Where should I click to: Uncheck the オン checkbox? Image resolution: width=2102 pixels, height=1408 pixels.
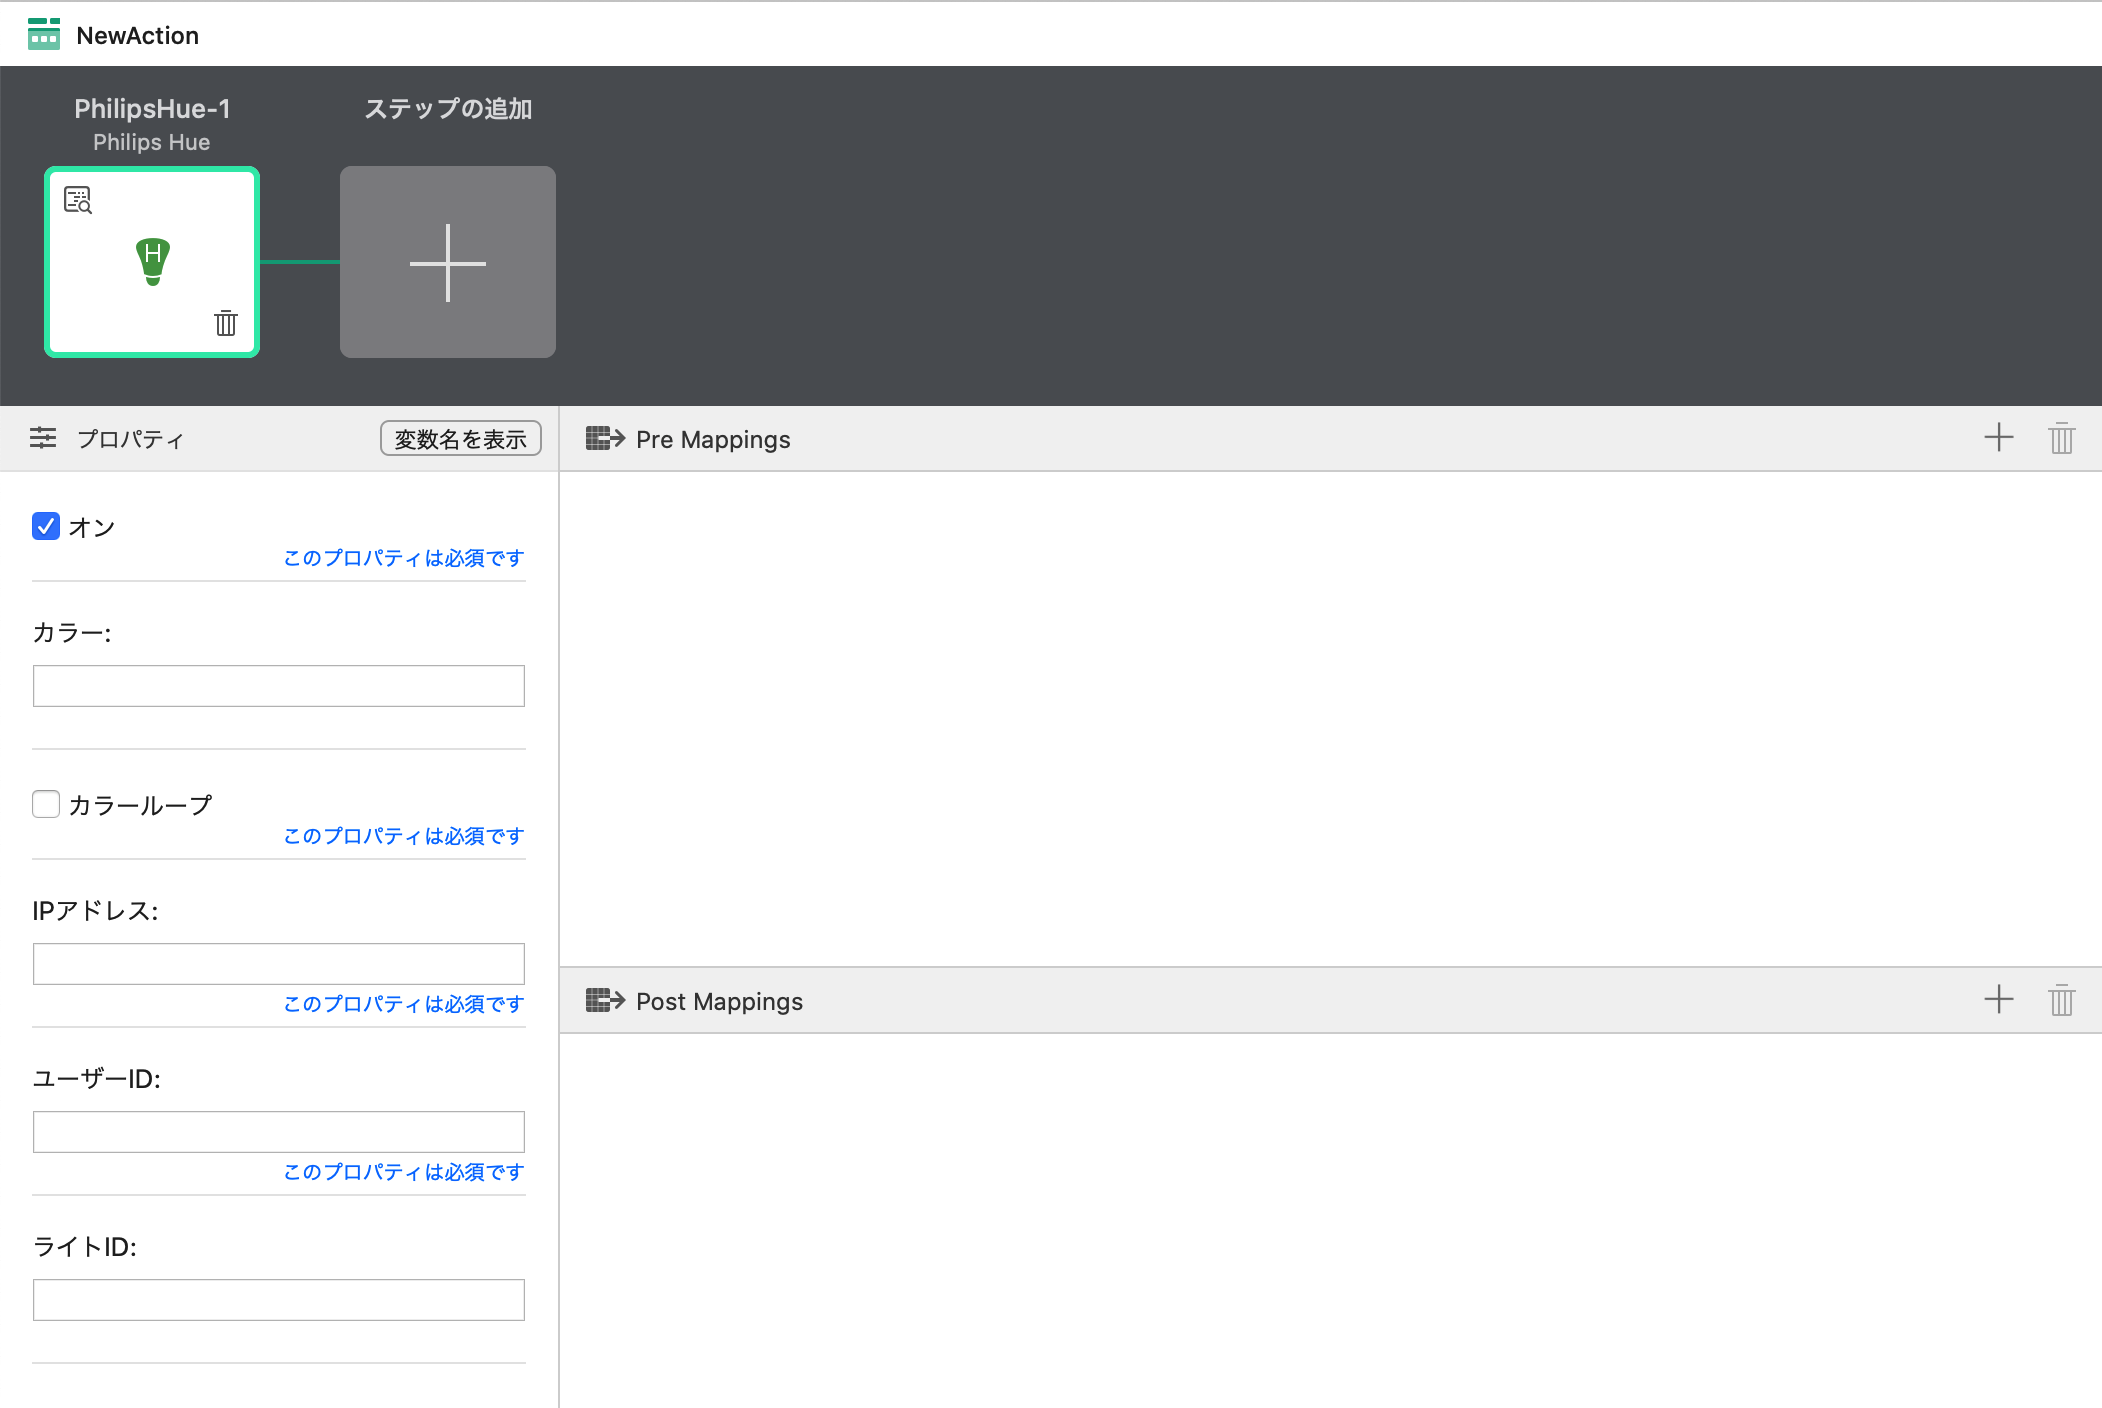tap(46, 526)
